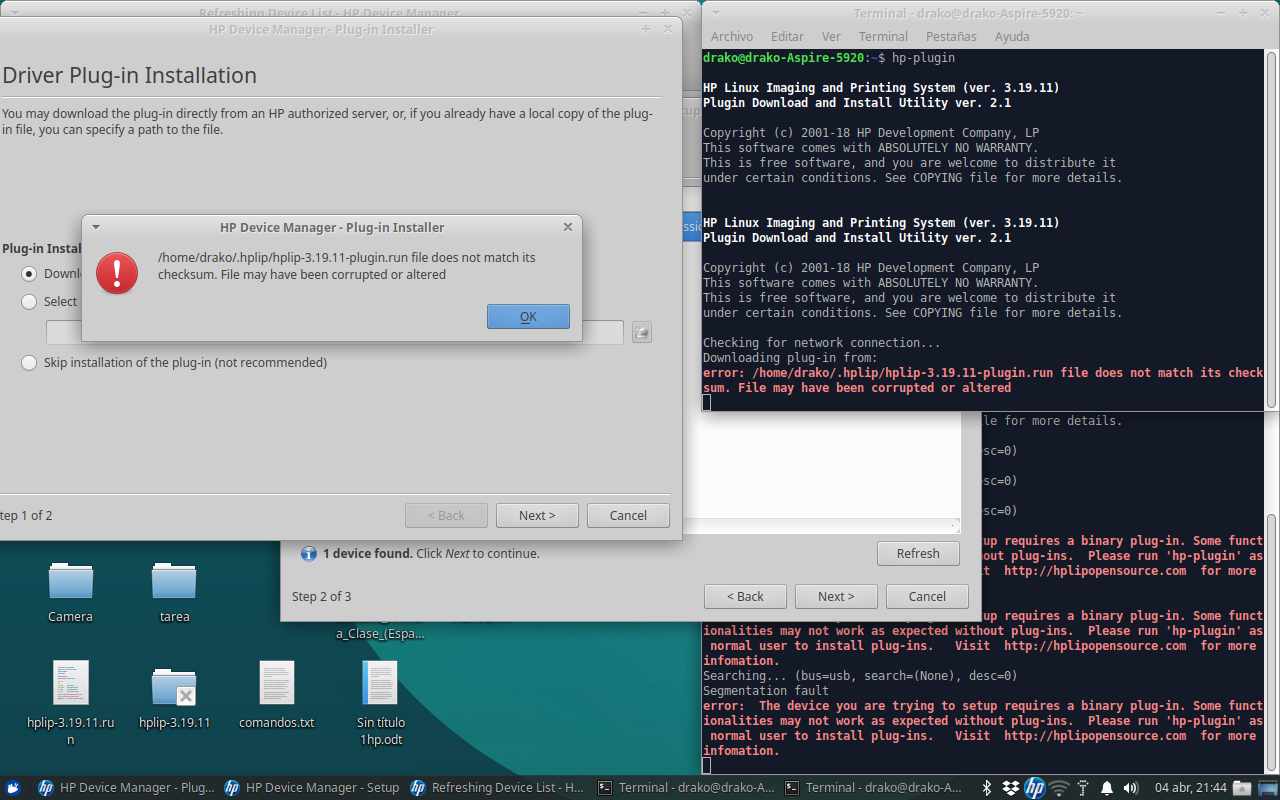
Task: Go Back in the Setup window
Action: [x=745, y=596]
